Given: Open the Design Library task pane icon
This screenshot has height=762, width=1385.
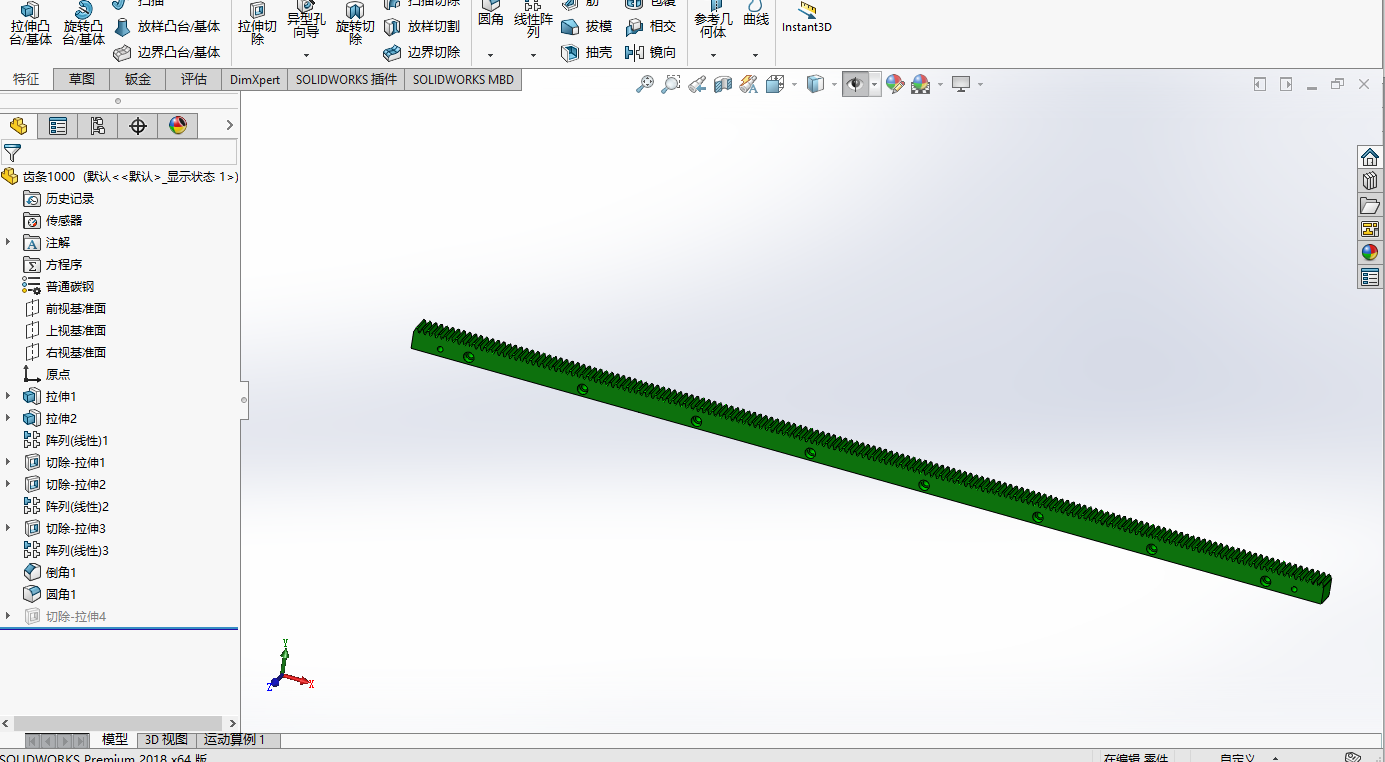Looking at the screenshot, I should coord(1370,181).
